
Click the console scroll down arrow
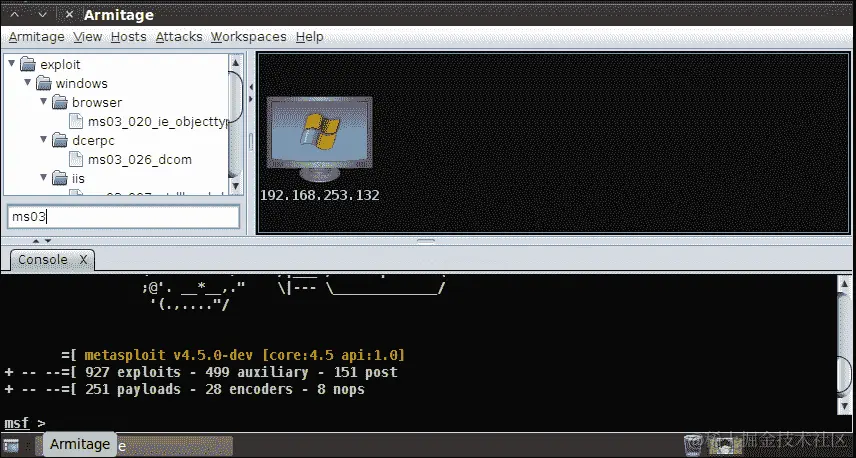(x=843, y=406)
